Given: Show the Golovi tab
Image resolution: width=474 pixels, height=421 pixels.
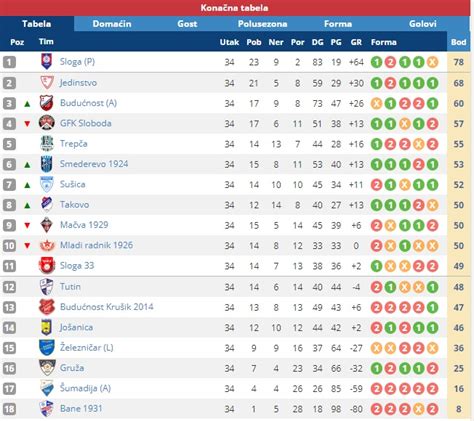Looking at the screenshot, I should click(x=422, y=24).
